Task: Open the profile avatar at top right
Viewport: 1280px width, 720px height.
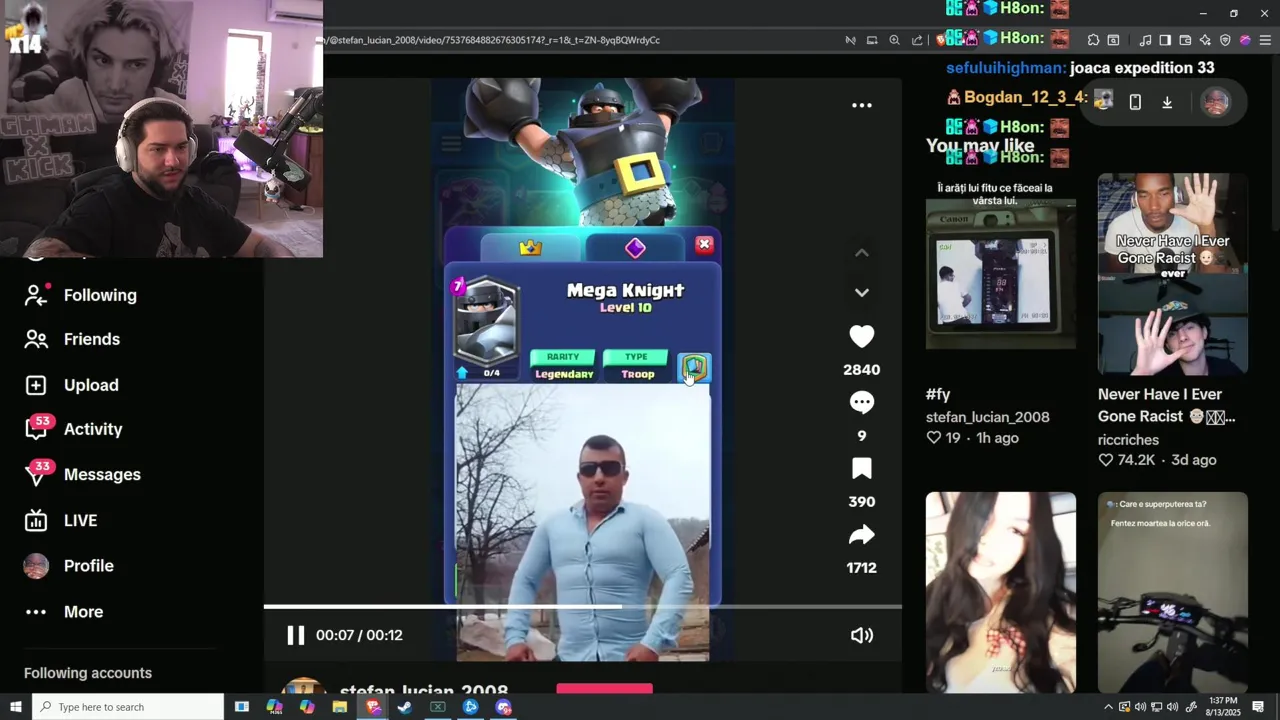Action: point(1215,102)
